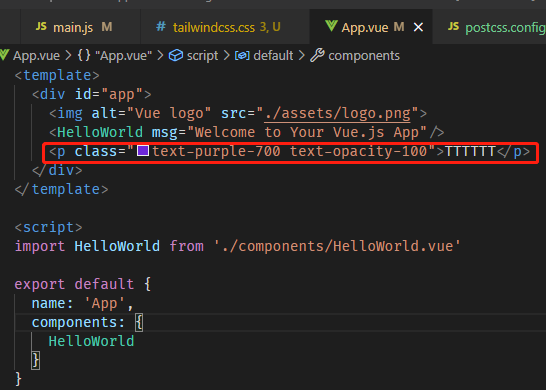Image resolution: width=546 pixels, height=390 pixels.
Task: Click the "Welcome to Your Vue.js App" string
Action: coord(307,132)
